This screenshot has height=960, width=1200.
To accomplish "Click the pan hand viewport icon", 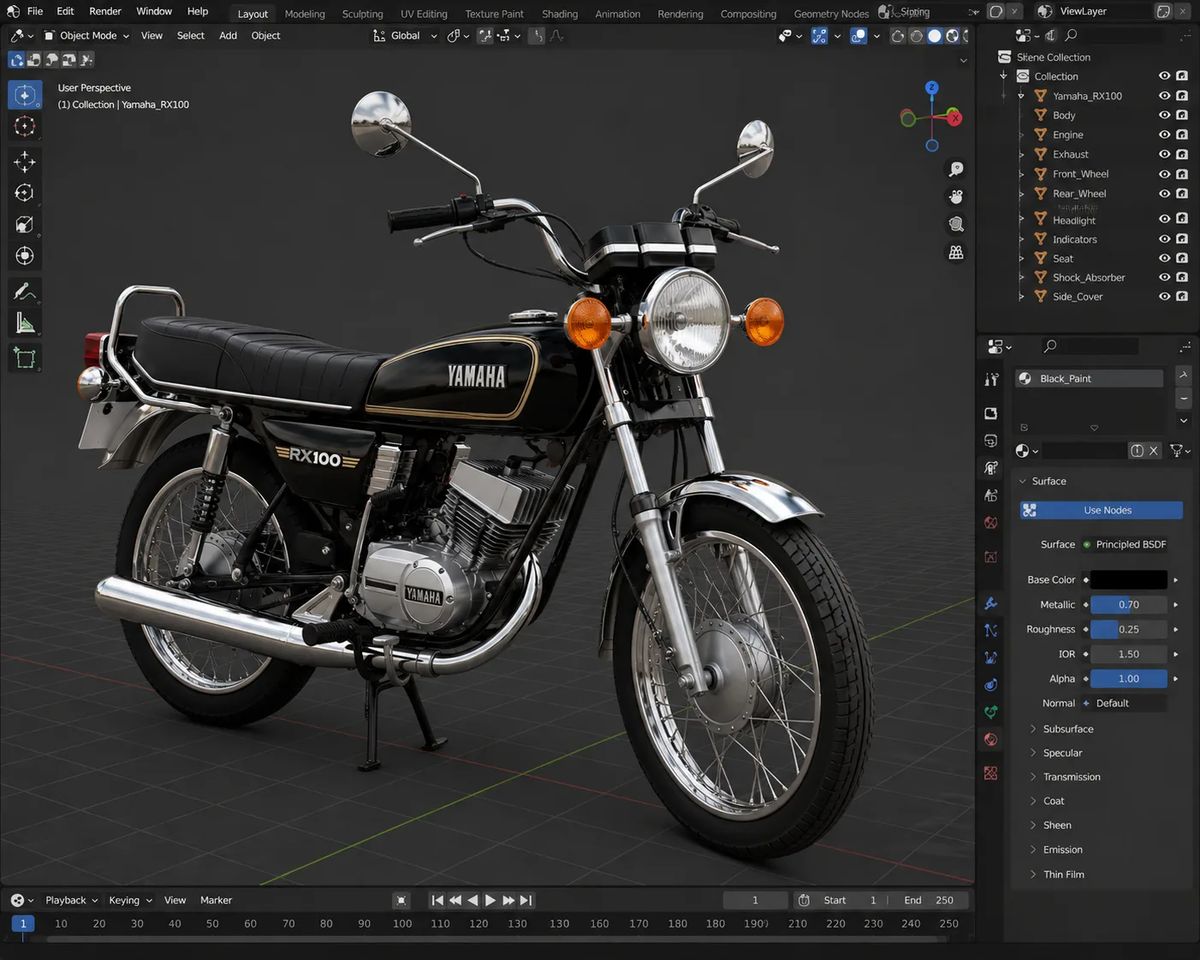I will 956,197.
